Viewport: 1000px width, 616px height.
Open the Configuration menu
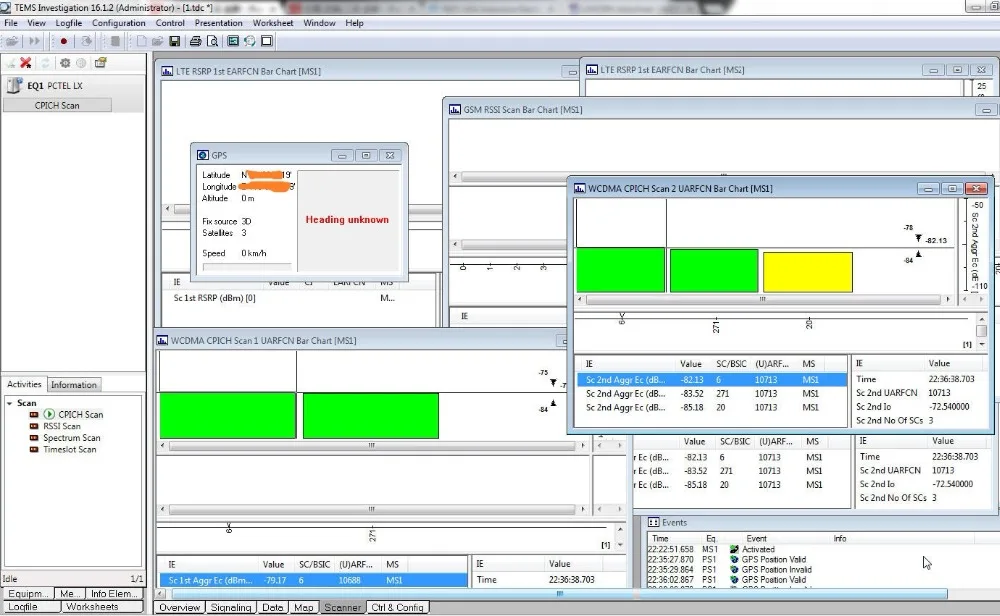[118, 23]
